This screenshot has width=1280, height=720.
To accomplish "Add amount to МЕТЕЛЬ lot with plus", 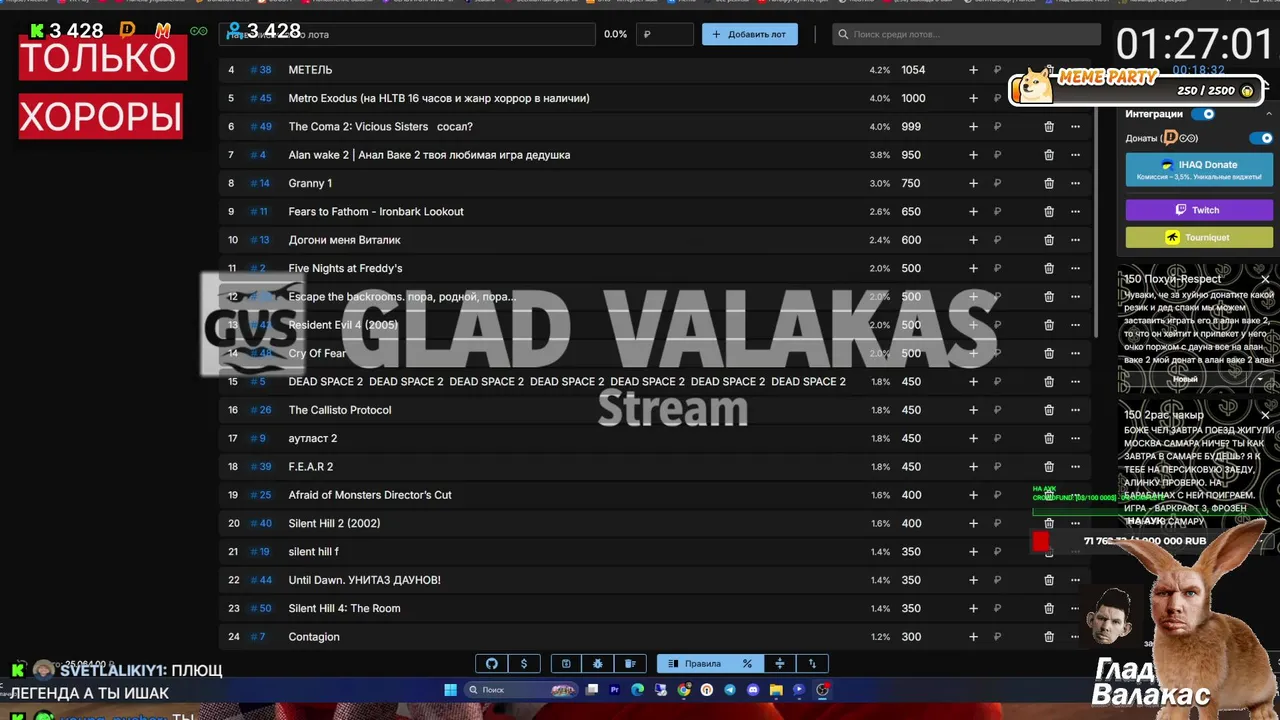I will [x=973, y=70].
